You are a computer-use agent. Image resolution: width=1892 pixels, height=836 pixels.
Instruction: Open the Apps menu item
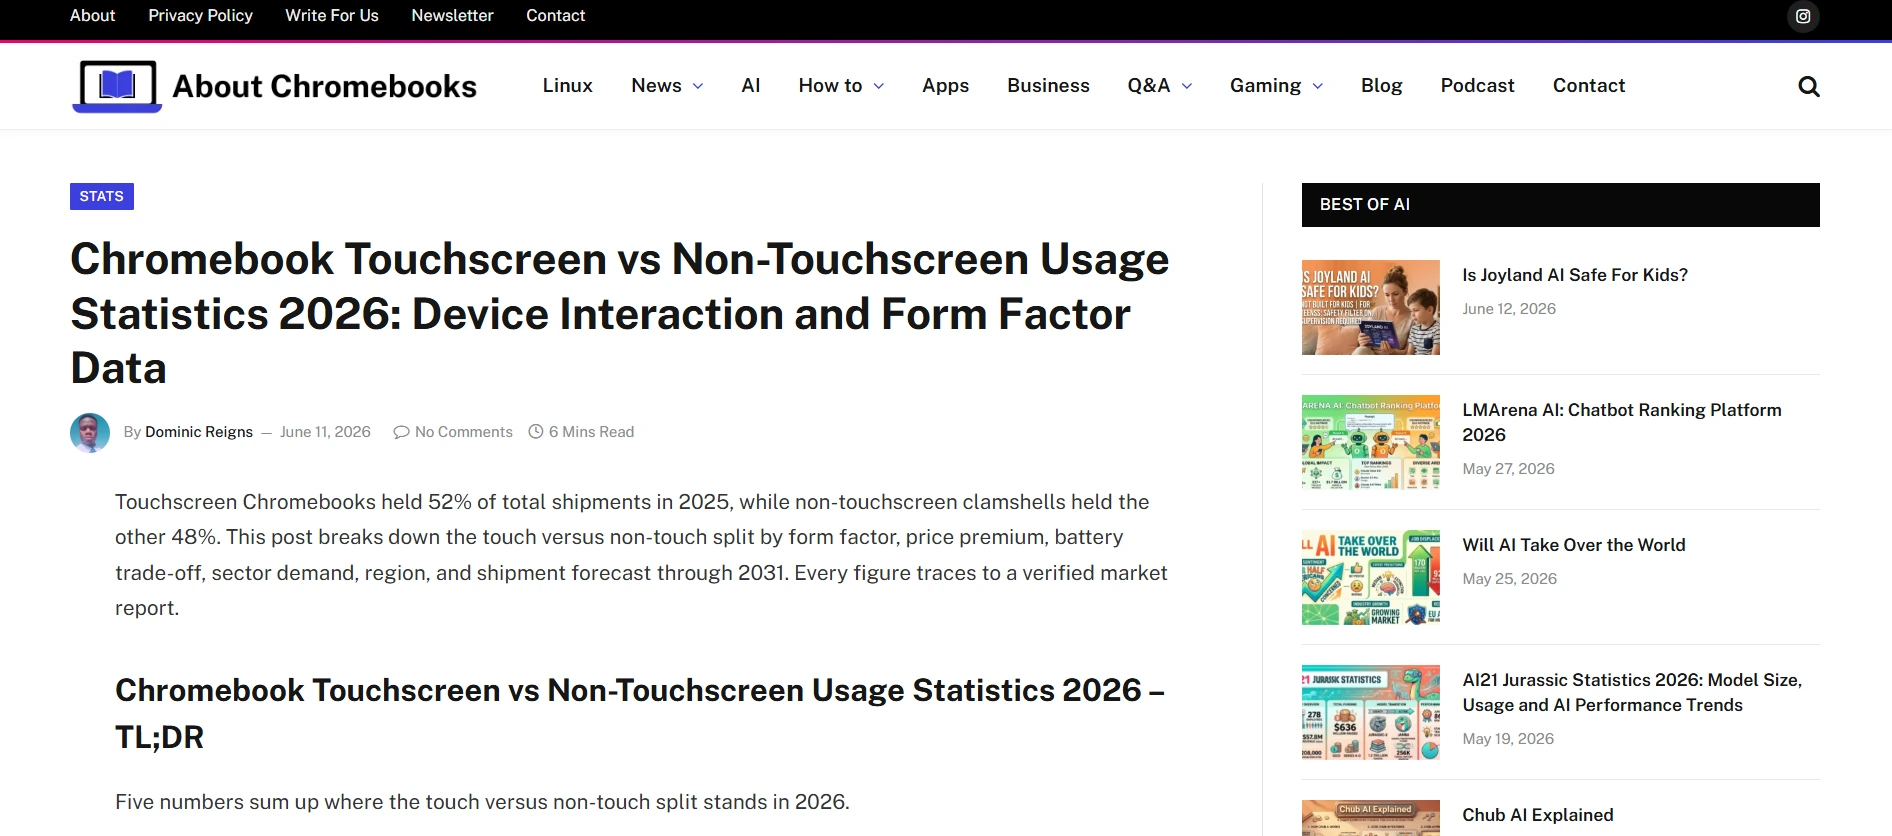[945, 86]
